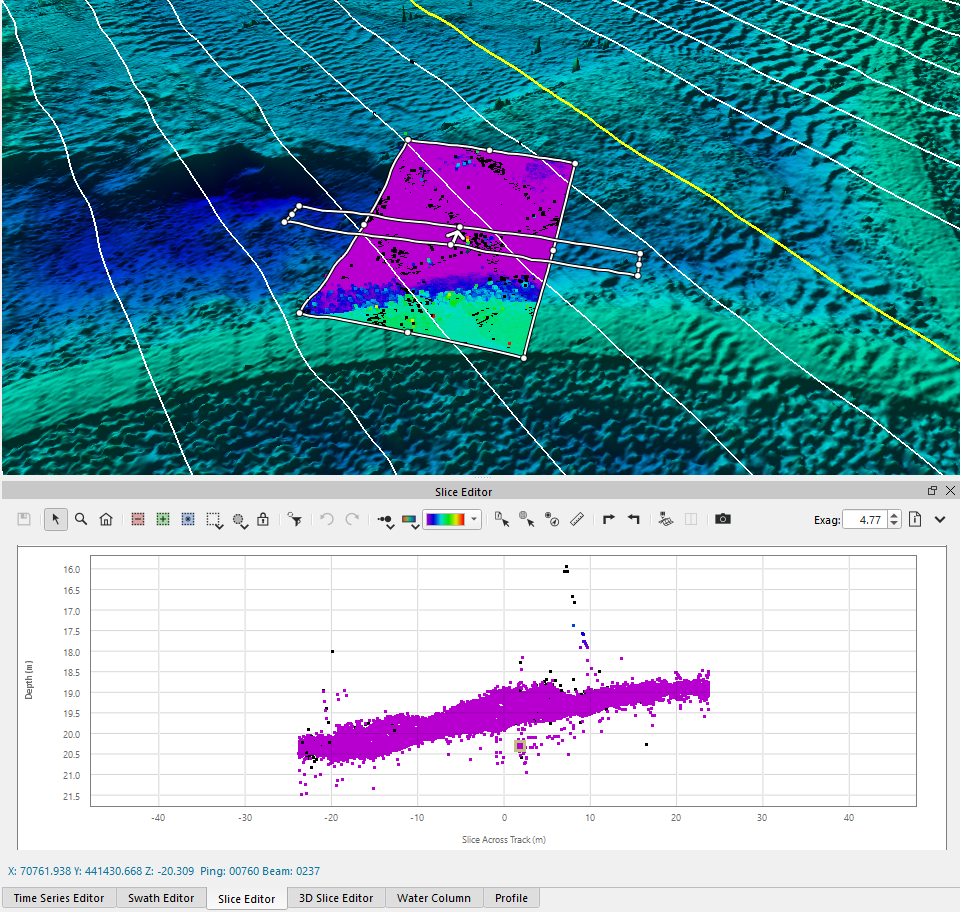This screenshot has width=960, height=912.
Task: Float the Slice Editor panel
Action: coord(932,491)
